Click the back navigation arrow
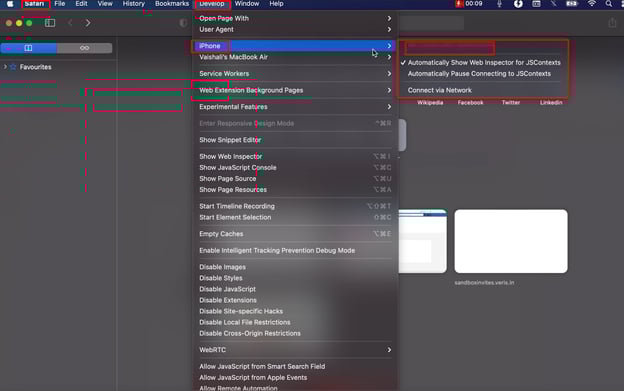The width and height of the screenshot is (624, 391). pos(70,23)
